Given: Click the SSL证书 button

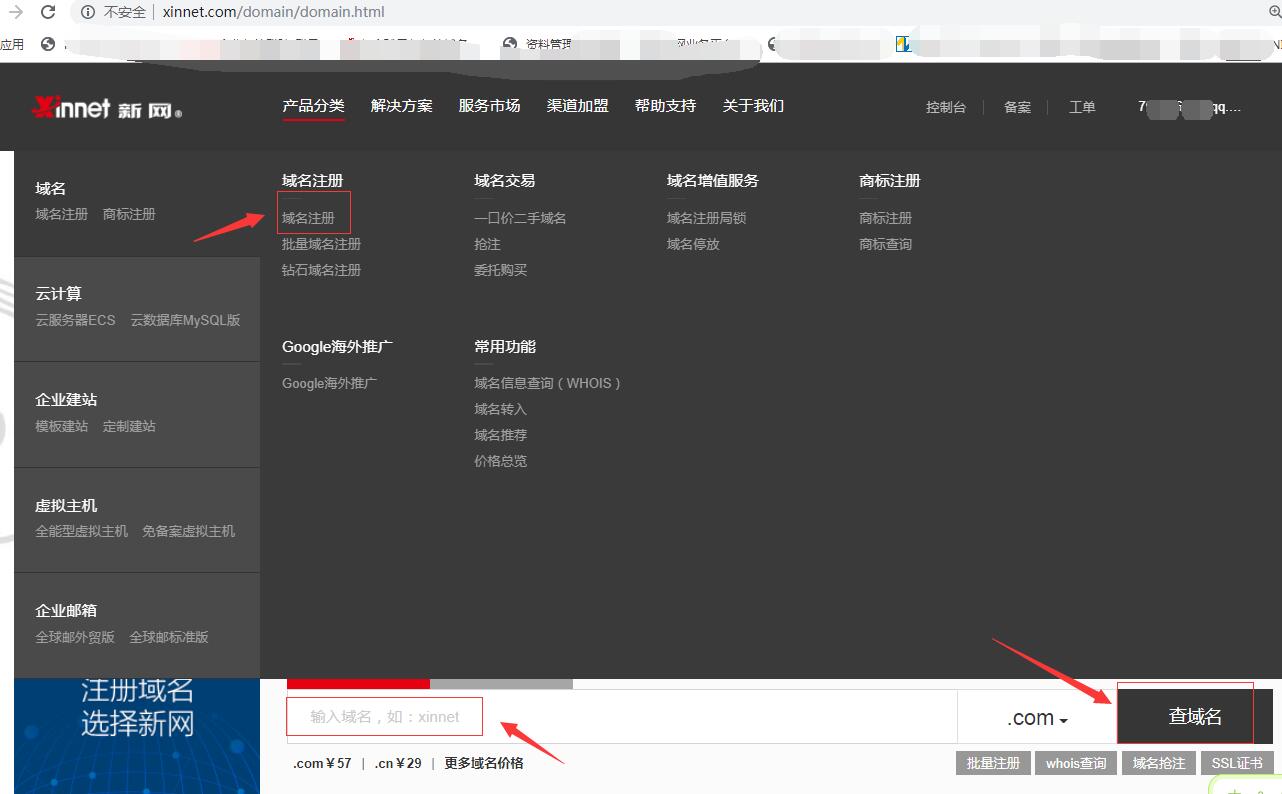Looking at the screenshot, I should click(1237, 763).
